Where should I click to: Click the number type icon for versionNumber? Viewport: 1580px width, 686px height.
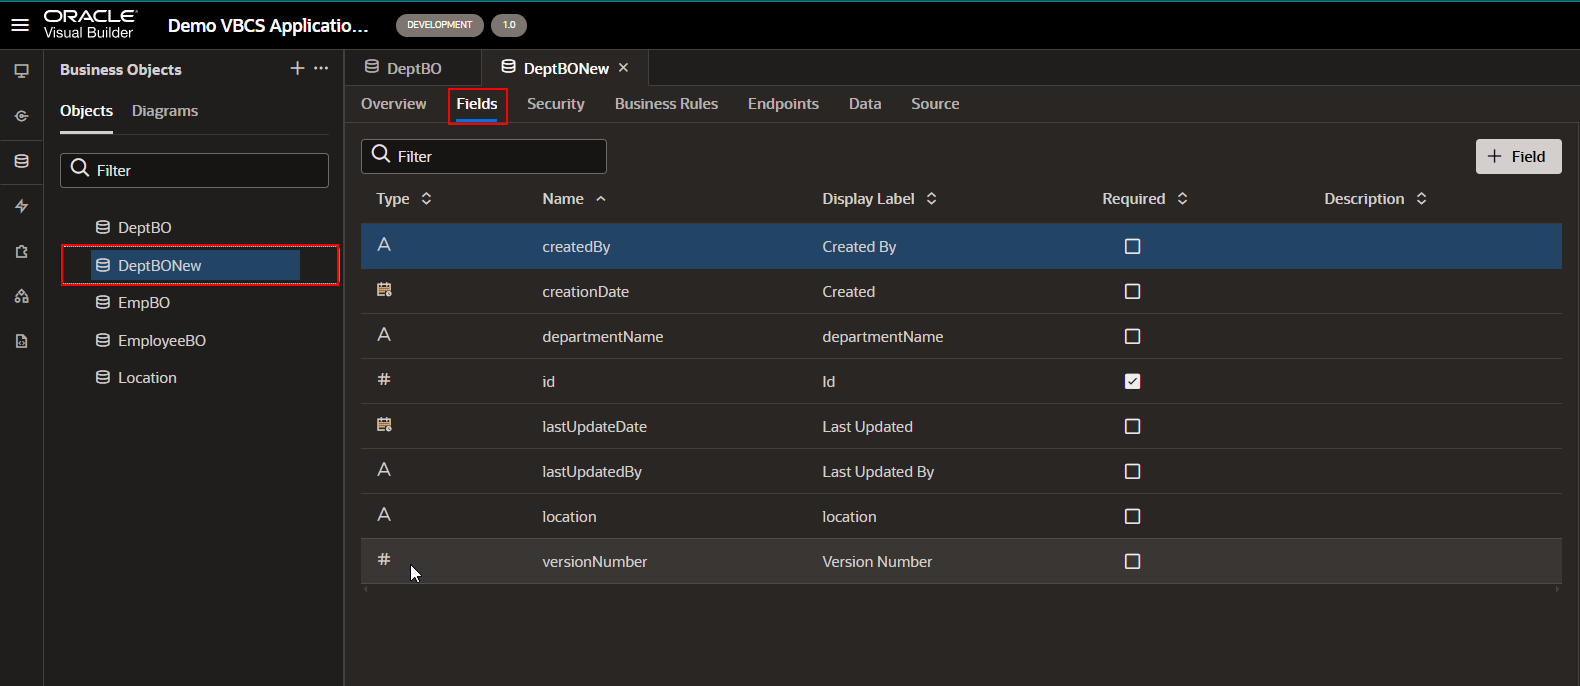(384, 560)
